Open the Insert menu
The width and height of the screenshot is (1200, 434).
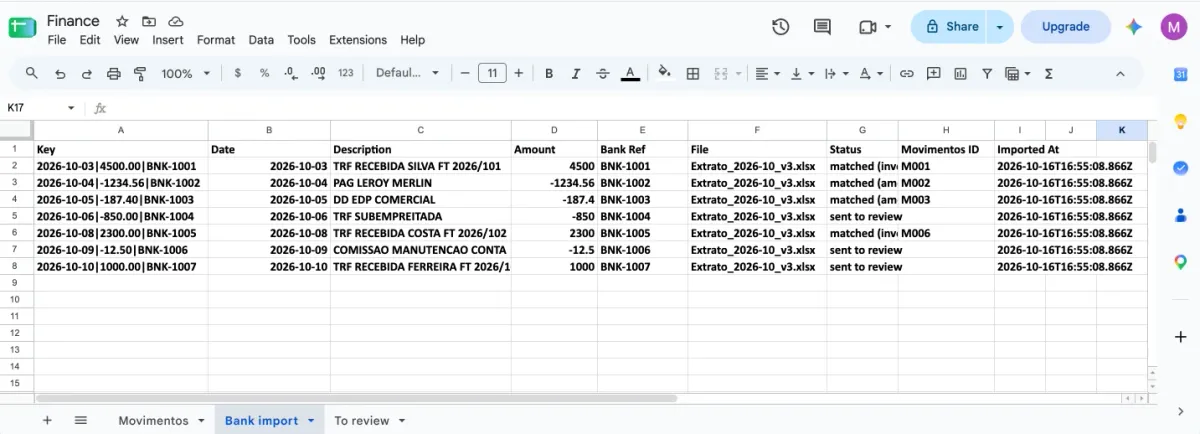click(168, 40)
